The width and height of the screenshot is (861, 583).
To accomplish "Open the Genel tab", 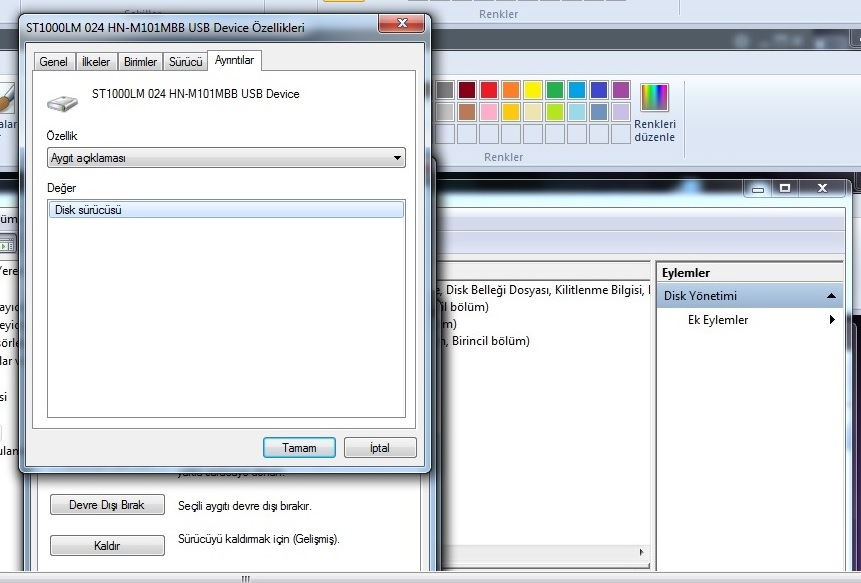I will (53, 61).
